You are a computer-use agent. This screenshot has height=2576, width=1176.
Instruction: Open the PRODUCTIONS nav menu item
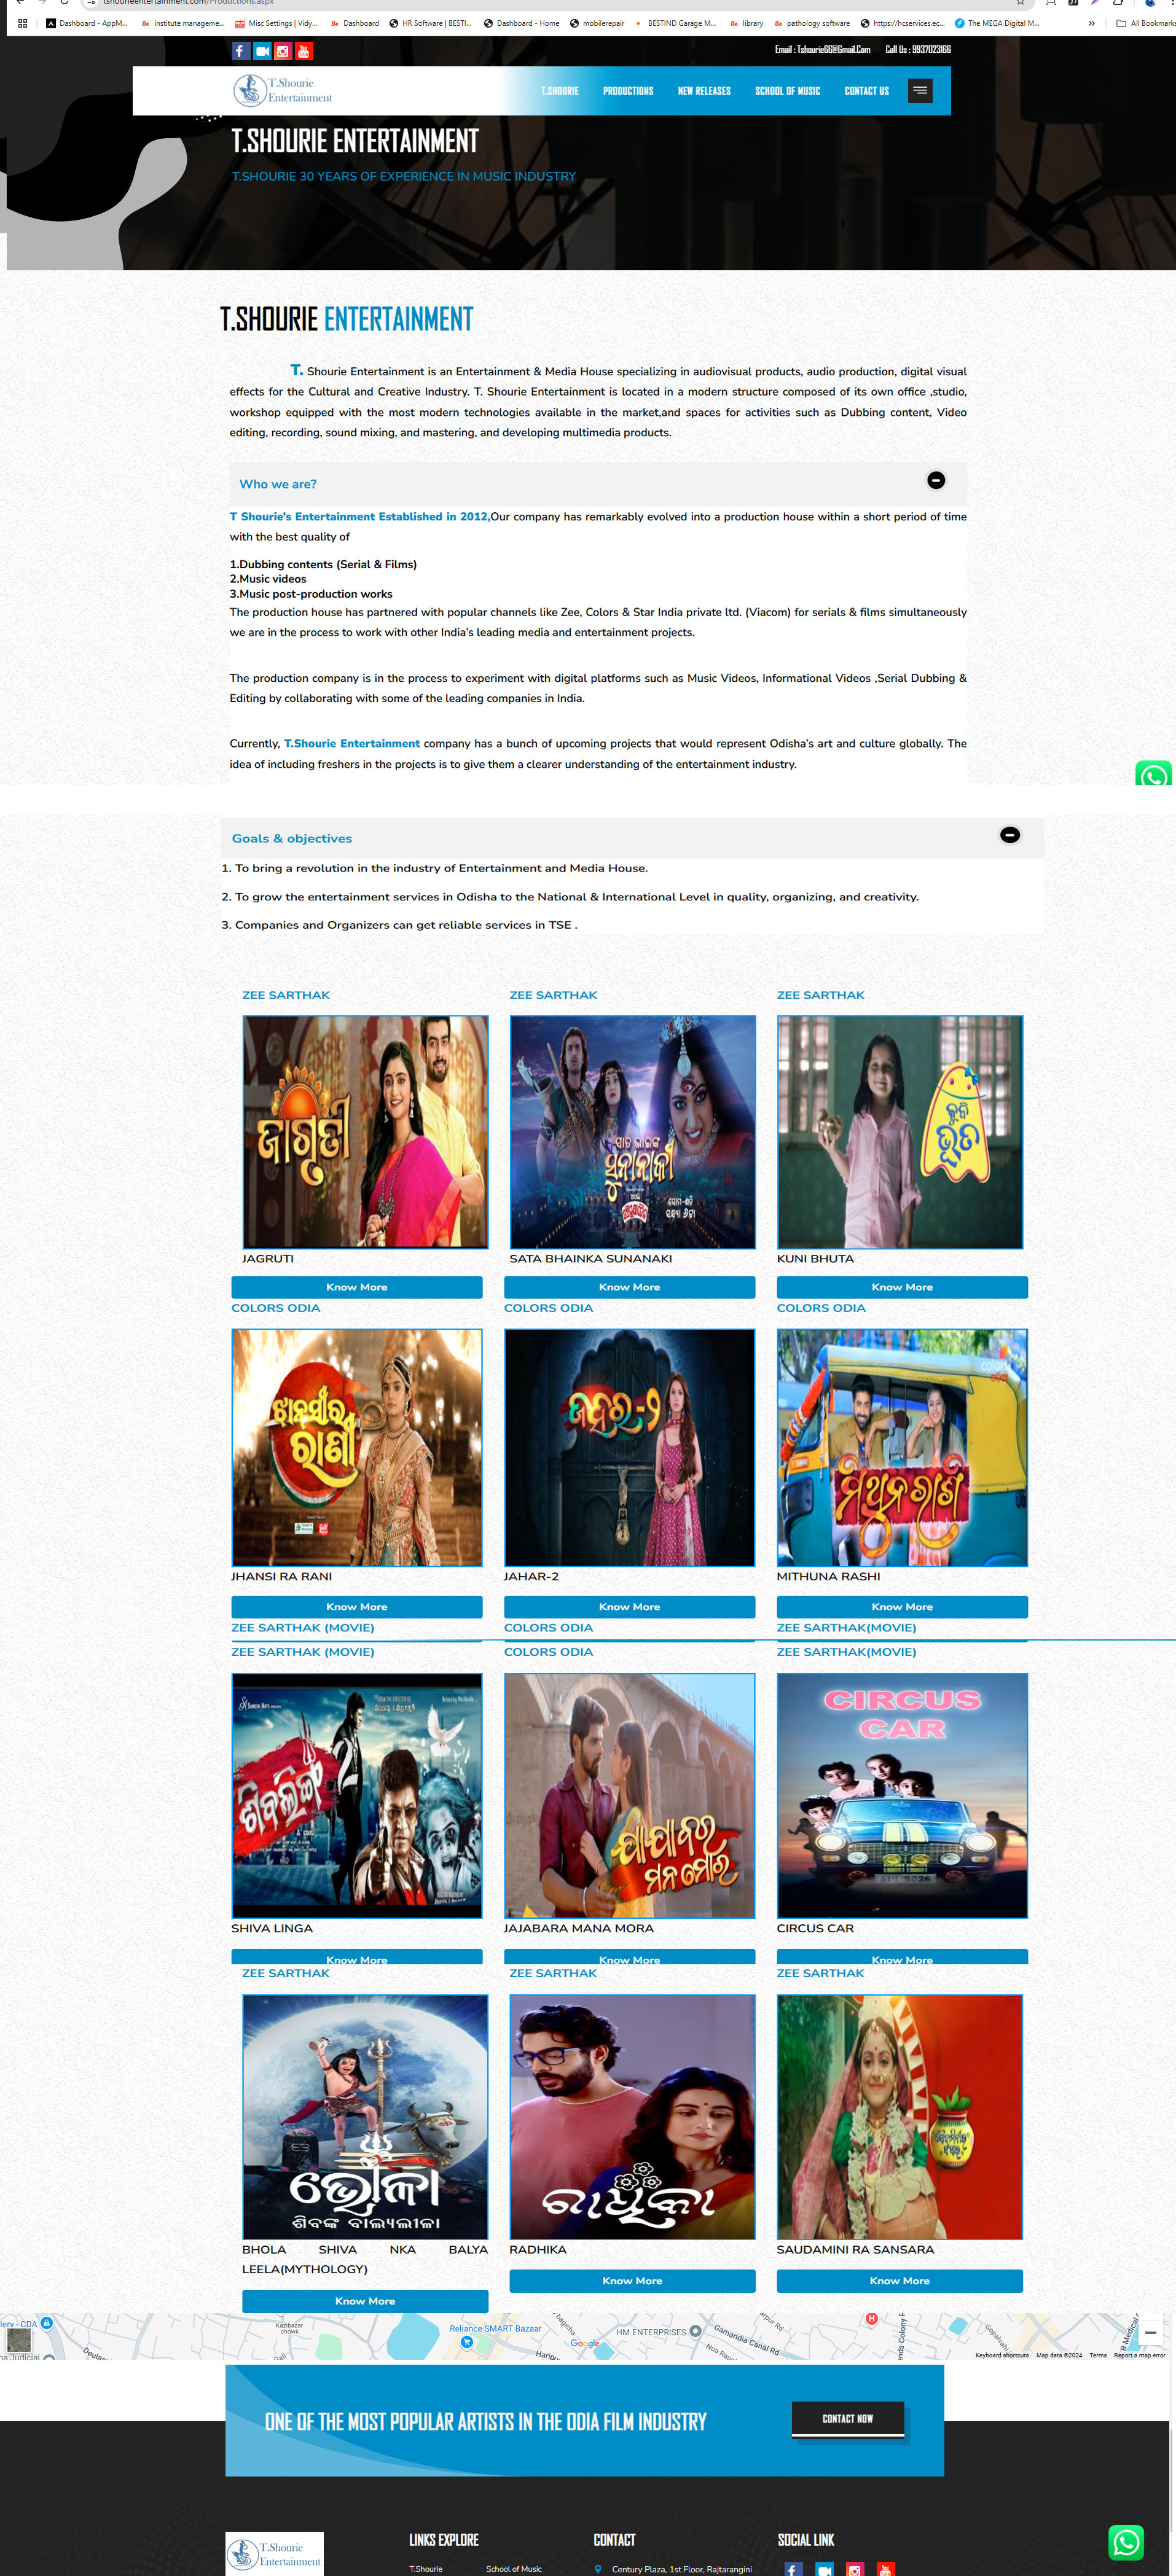(x=628, y=91)
